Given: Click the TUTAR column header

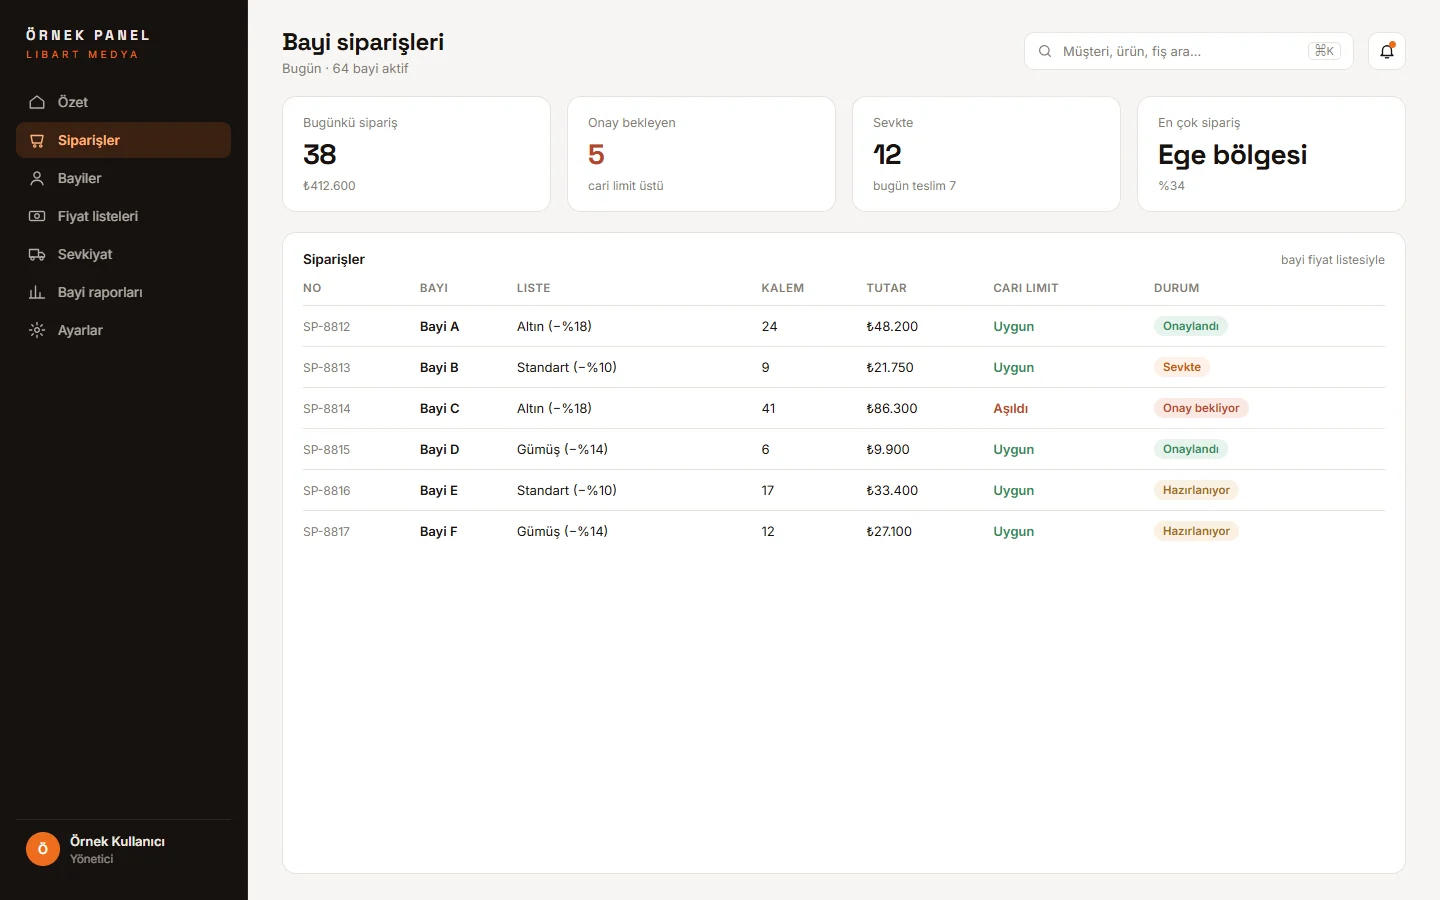Looking at the screenshot, I should click(886, 288).
